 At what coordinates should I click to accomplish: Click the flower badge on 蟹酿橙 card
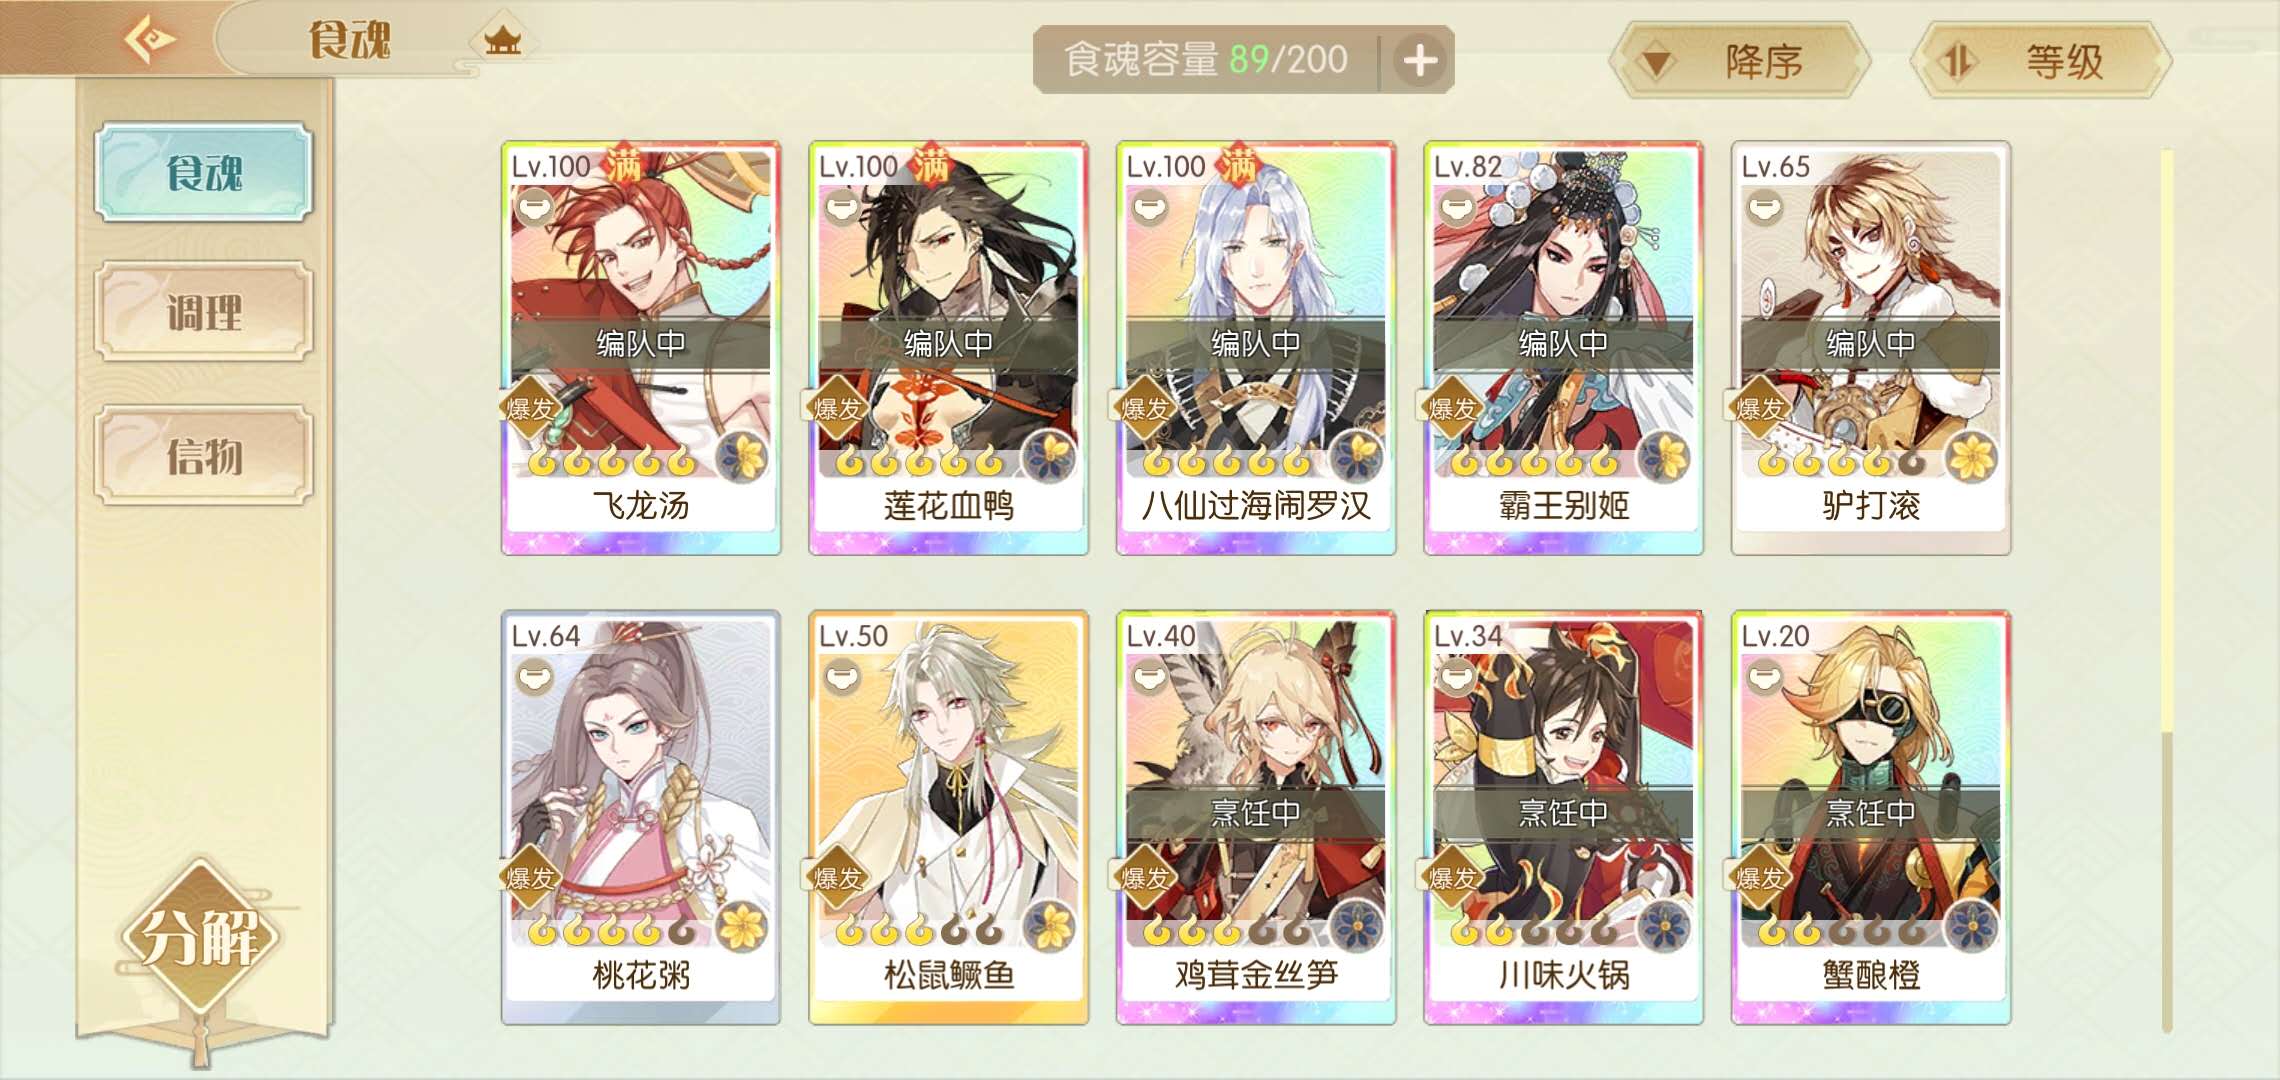(1973, 926)
